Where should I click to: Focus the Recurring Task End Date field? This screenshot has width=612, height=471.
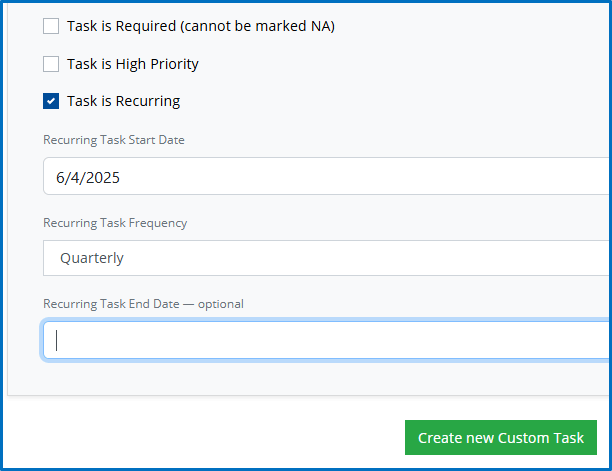[x=326, y=340]
